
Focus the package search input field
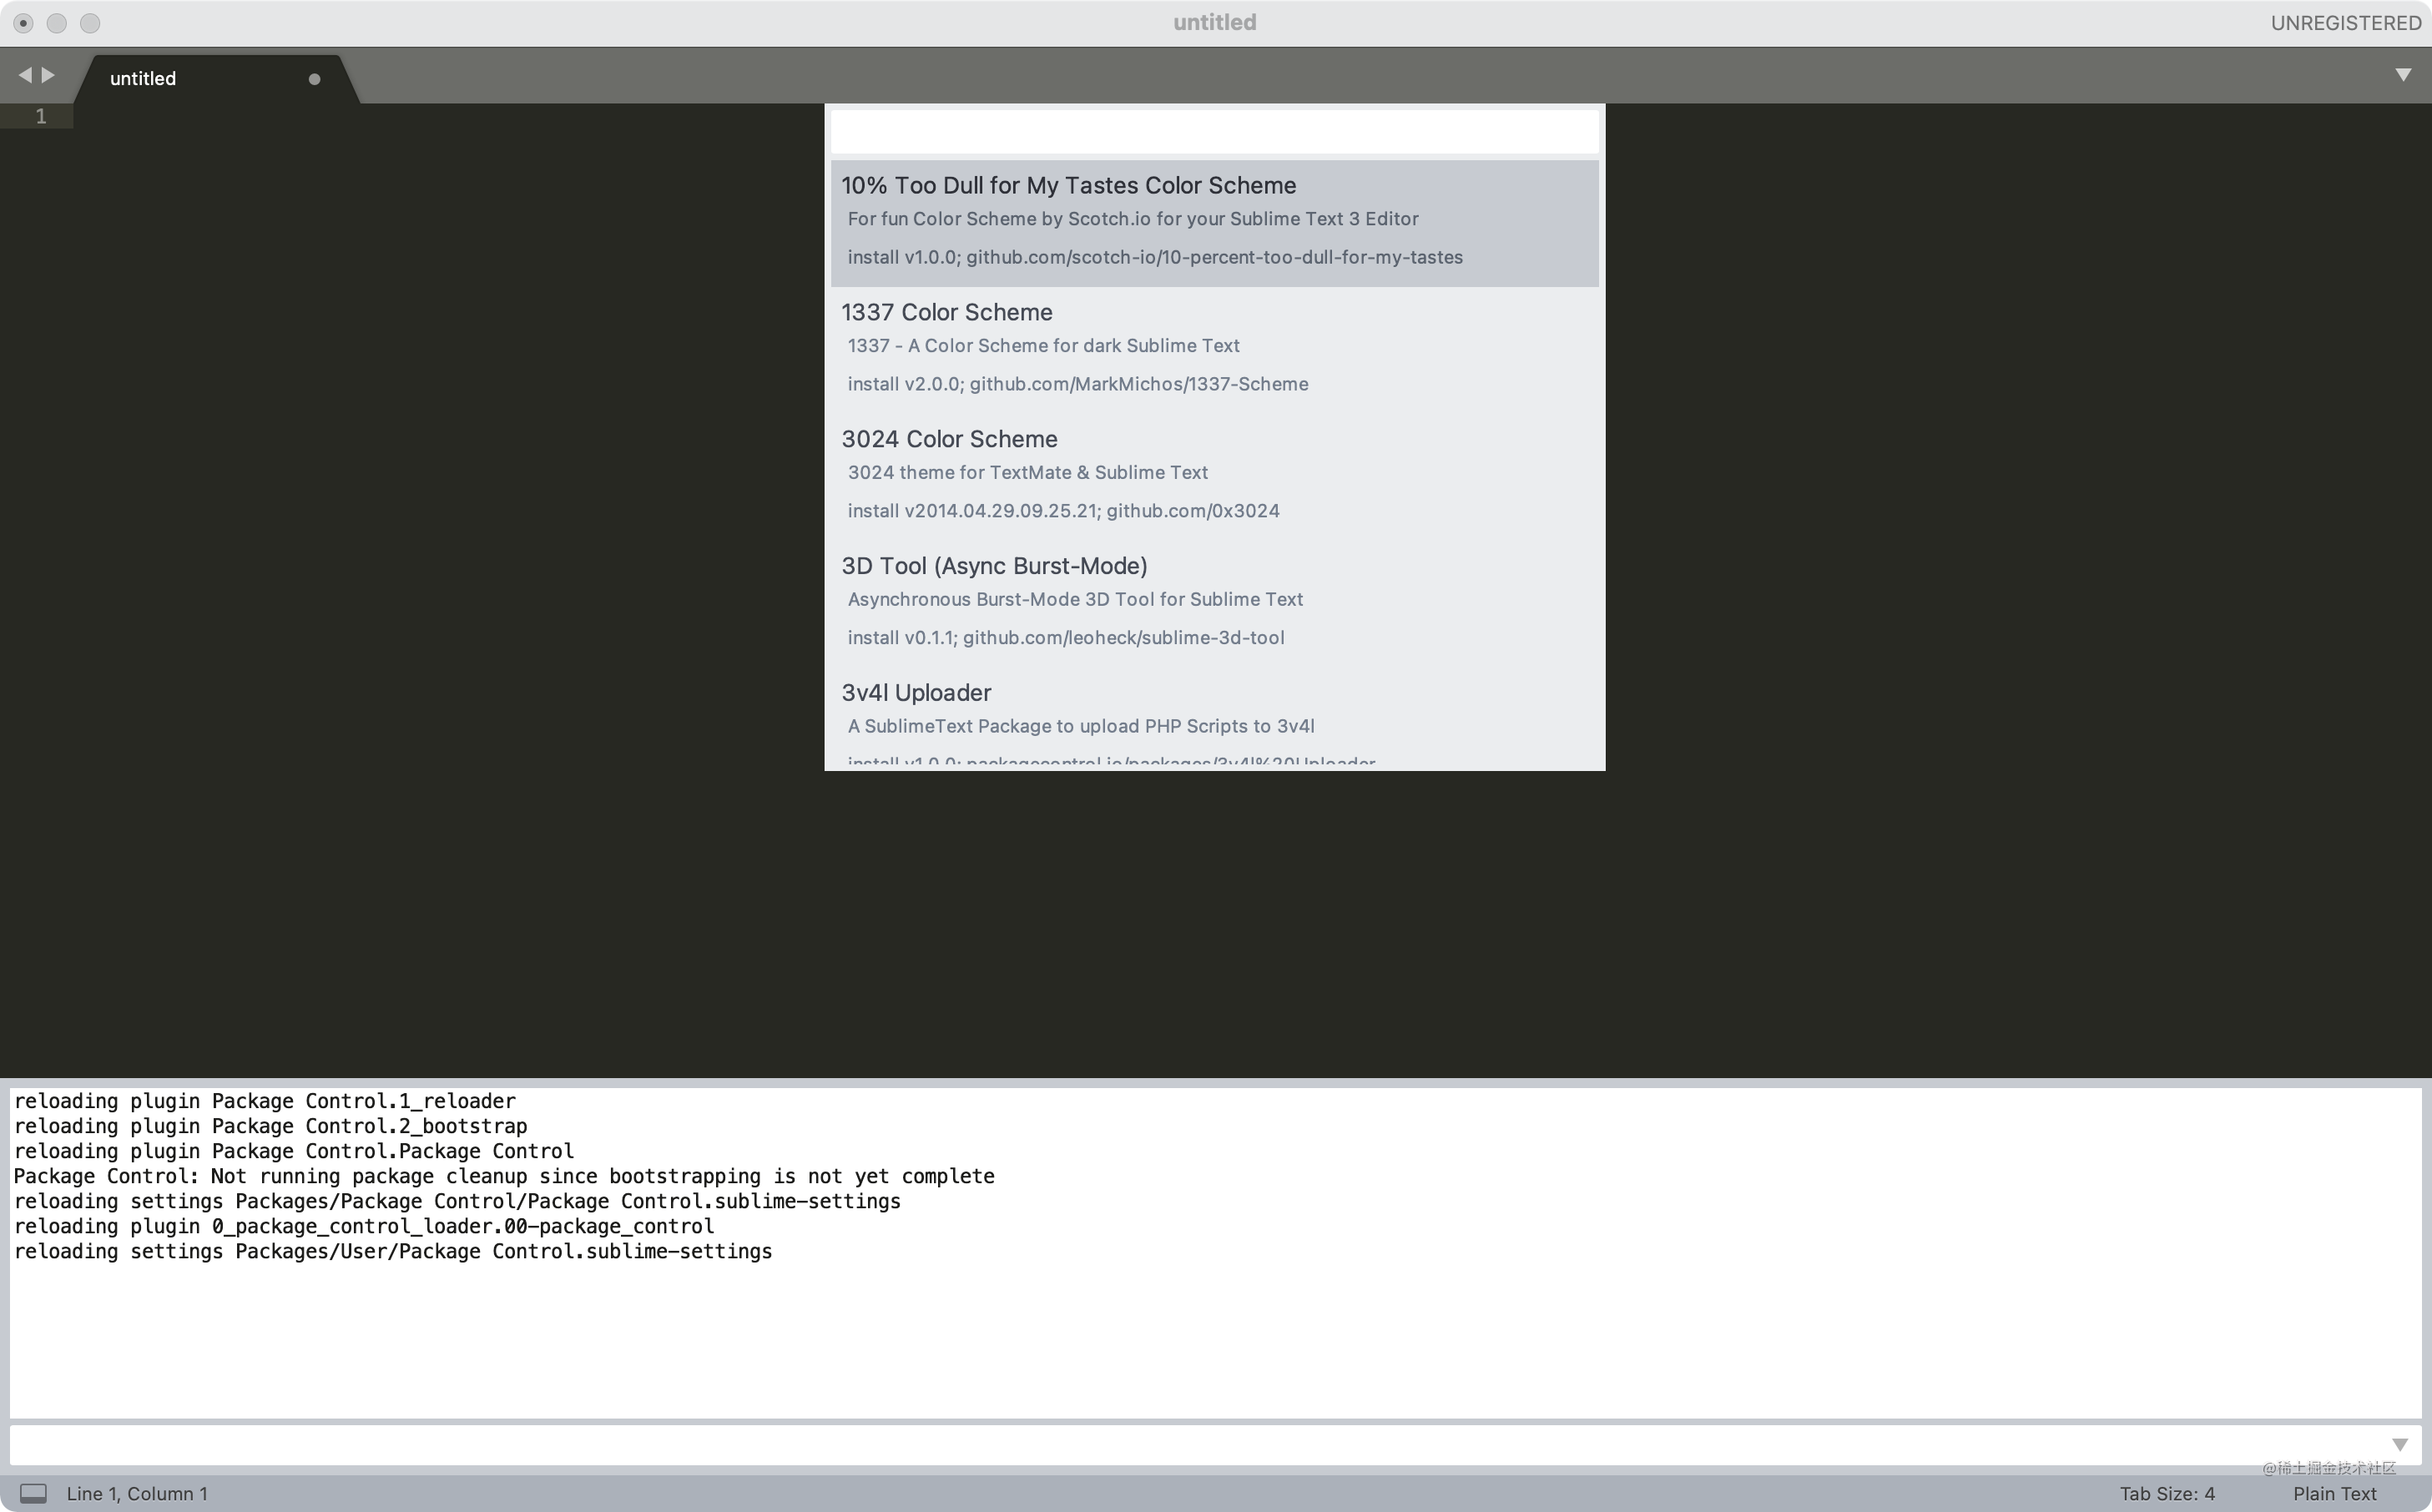pyautogui.click(x=1214, y=131)
